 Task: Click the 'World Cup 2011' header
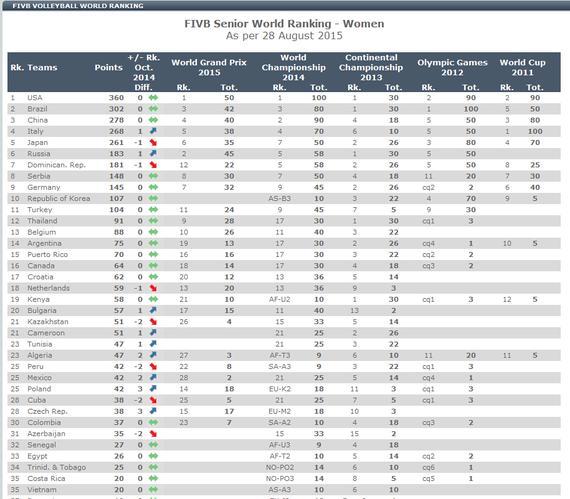pyautogui.click(x=522, y=67)
